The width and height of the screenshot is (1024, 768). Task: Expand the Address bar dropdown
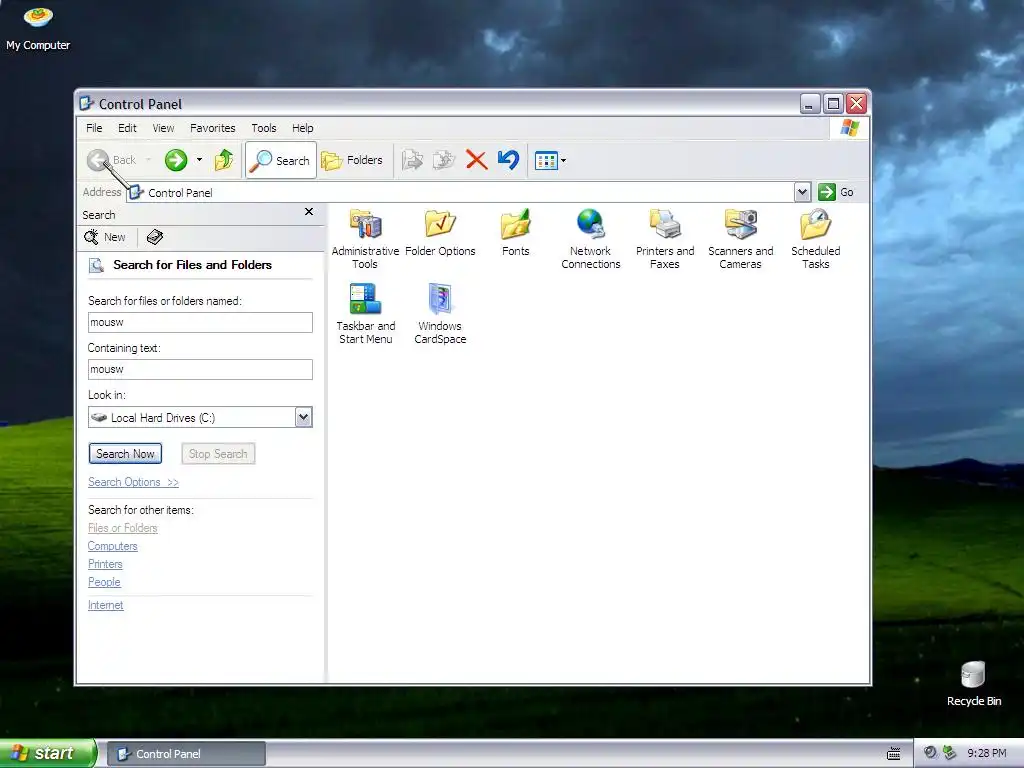click(x=803, y=192)
